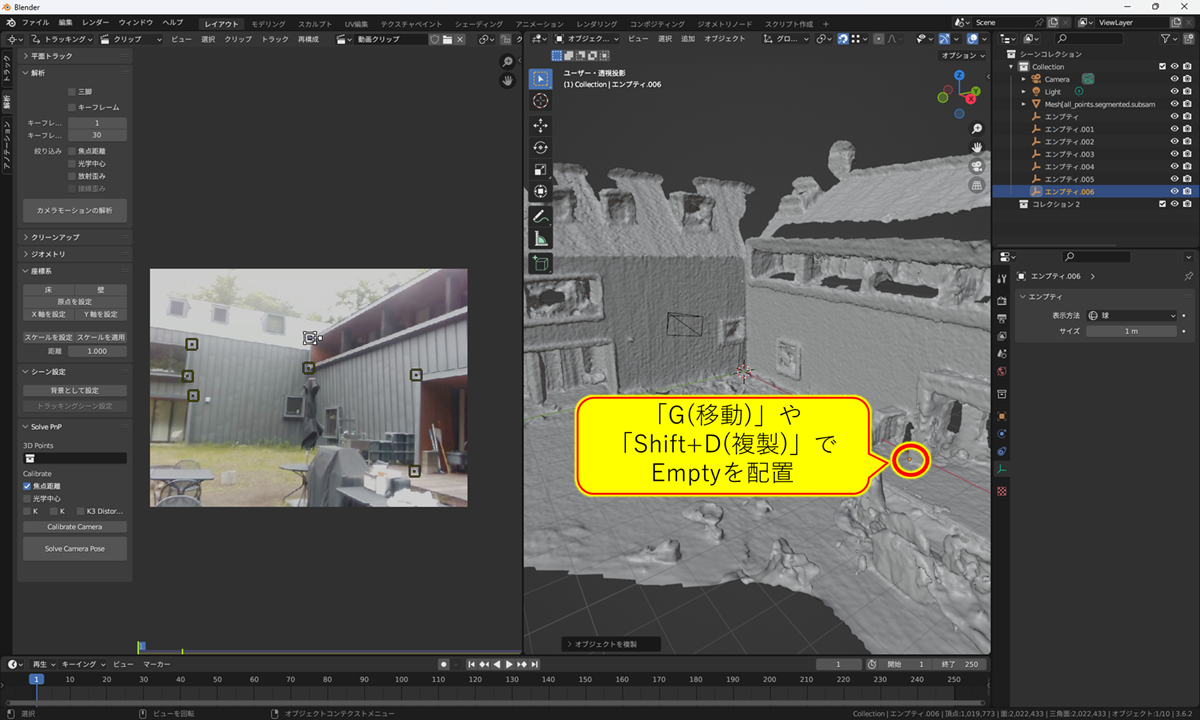This screenshot has height=720, width=1200.
Task: Unlink the movie clip with X icon
Action: 462,39
